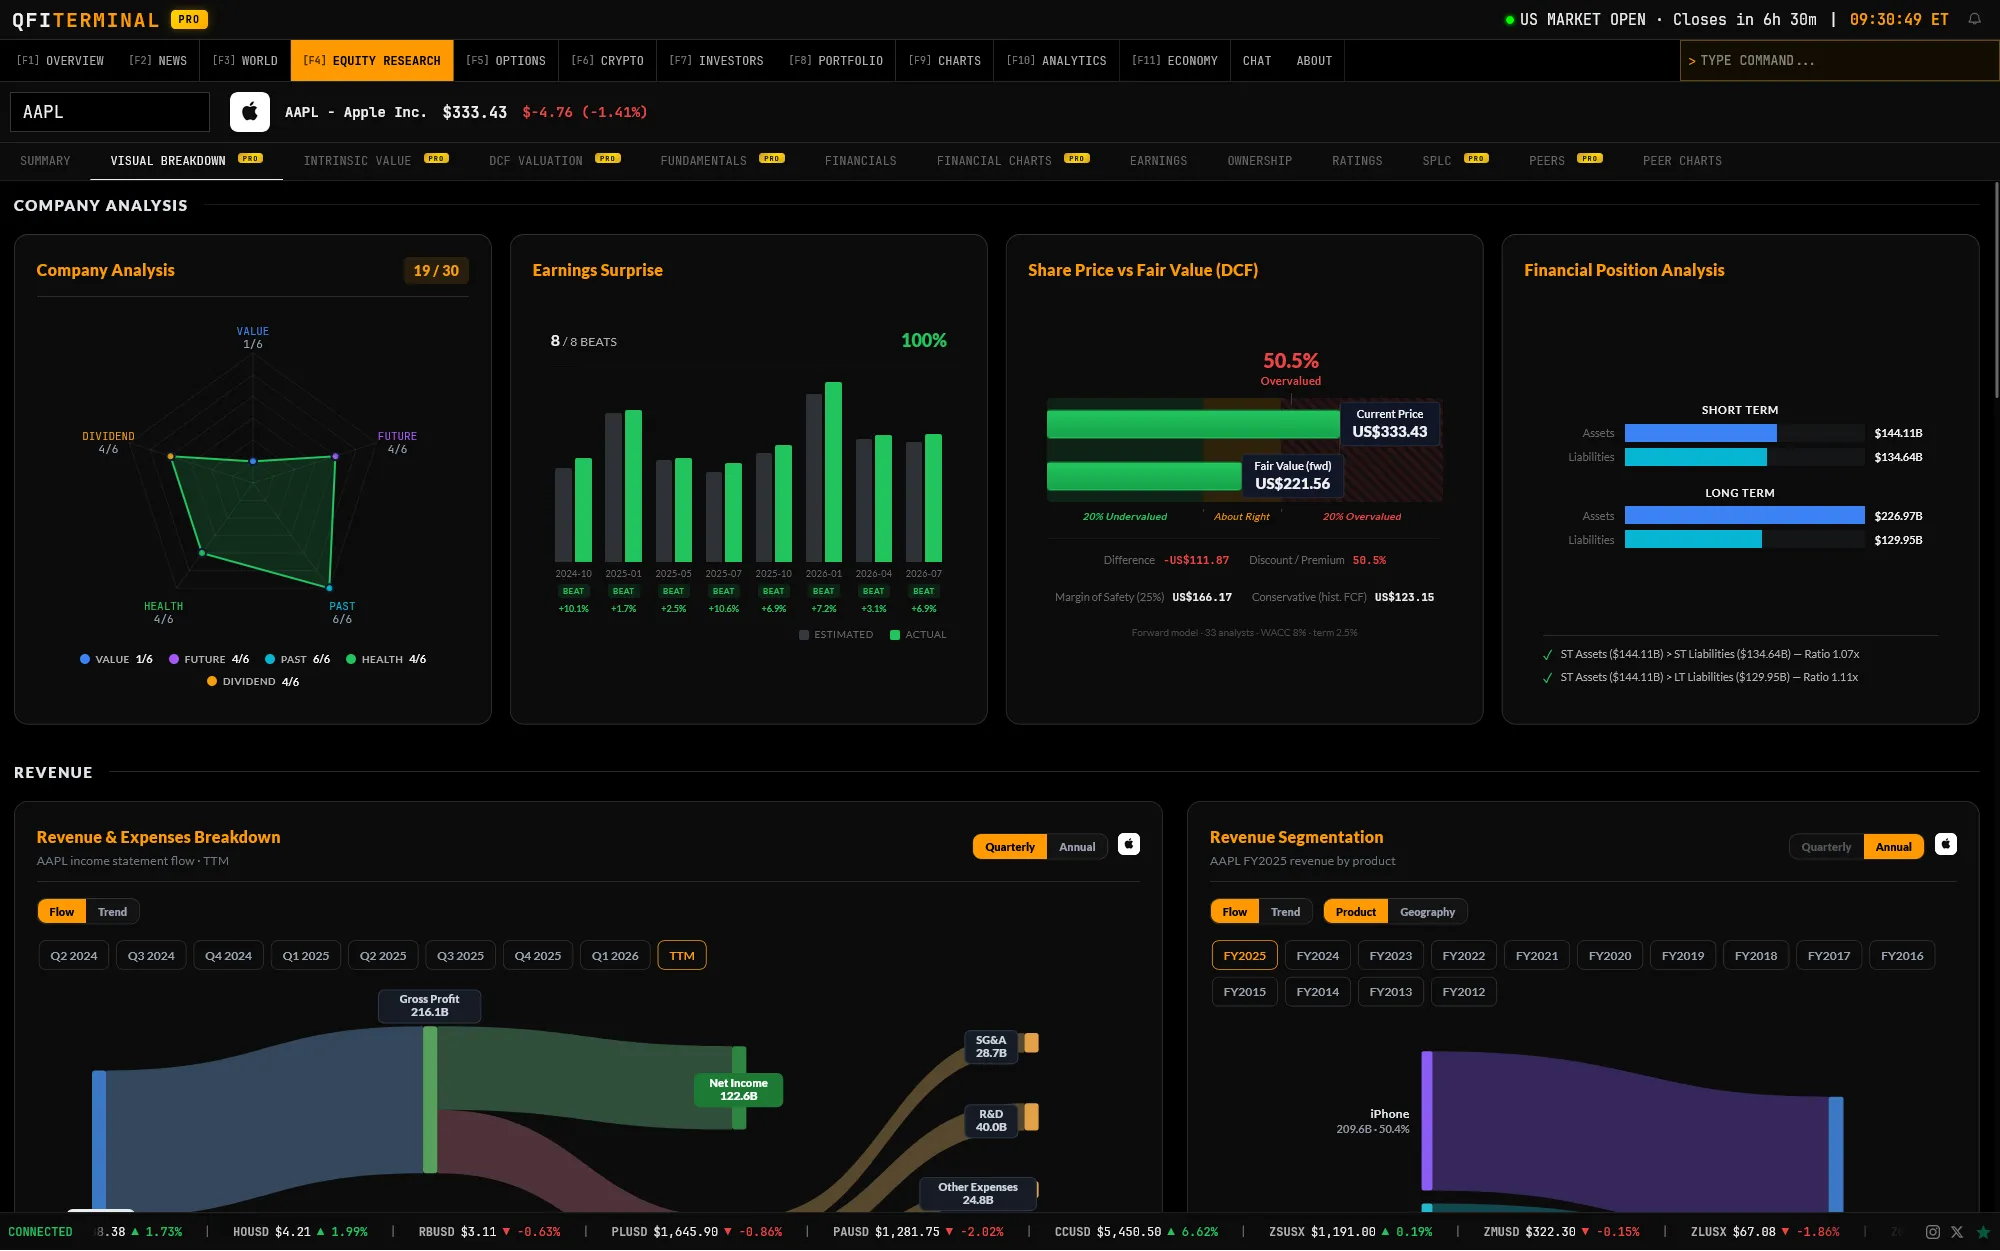Click the Apple icon in Revenue & Expenses Breakdown
Screen dimensions: 2000x1251
pos(1129,844)
